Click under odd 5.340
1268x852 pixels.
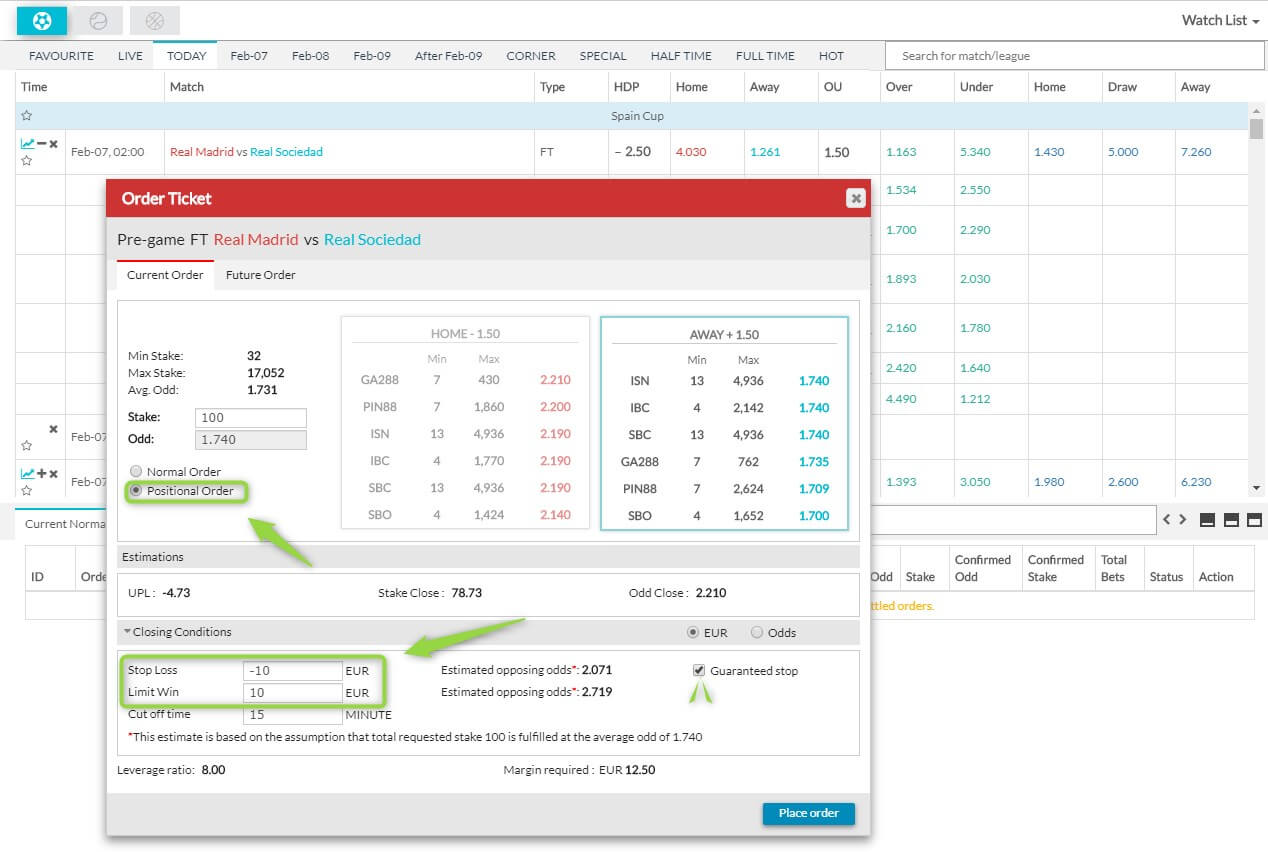pyautogui.click(x=975, y=152)
